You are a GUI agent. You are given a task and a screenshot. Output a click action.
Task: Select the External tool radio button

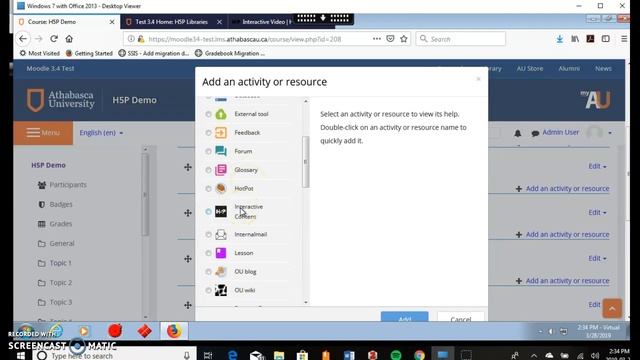click(209, 114)
